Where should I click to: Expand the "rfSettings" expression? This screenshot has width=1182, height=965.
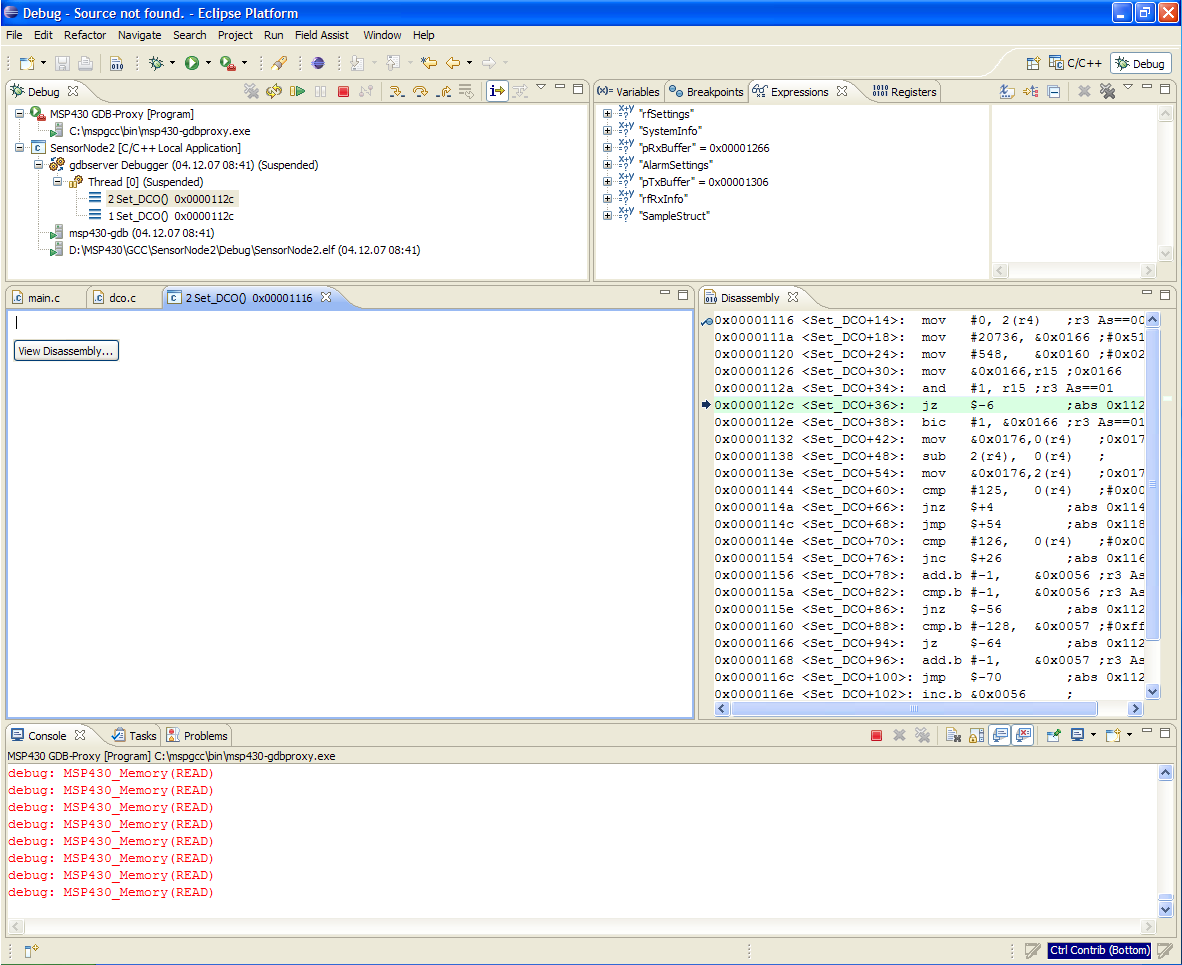coord(607,114)
